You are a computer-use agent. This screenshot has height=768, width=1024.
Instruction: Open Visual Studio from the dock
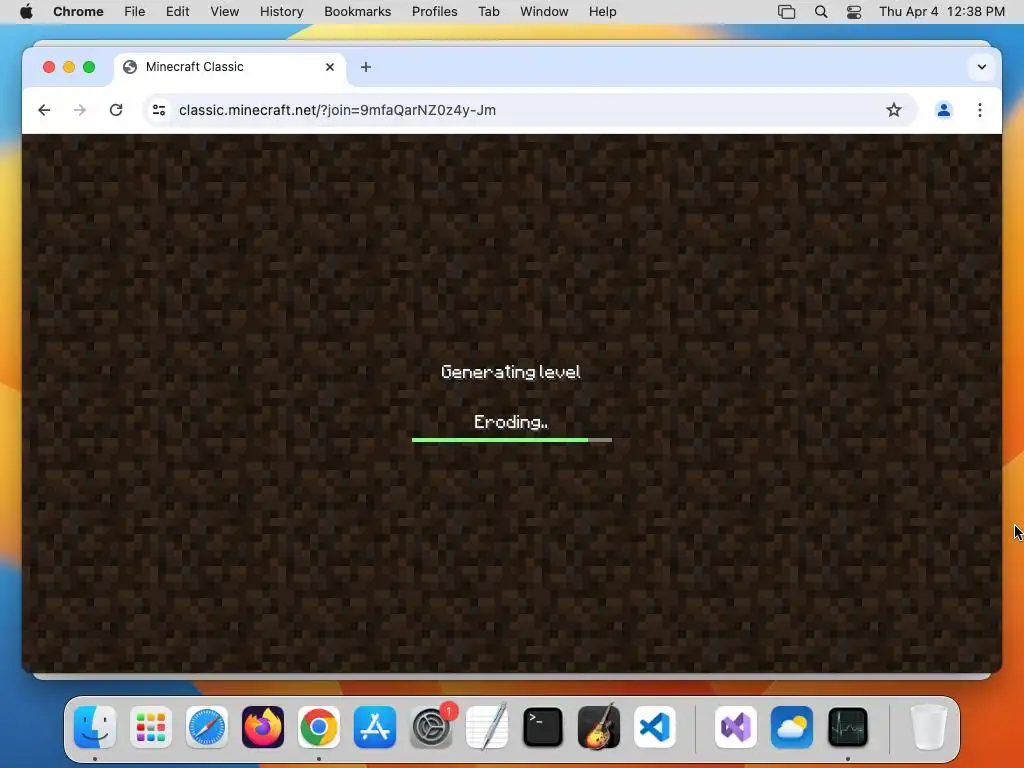pyautogui.click(x=736, y=727)
